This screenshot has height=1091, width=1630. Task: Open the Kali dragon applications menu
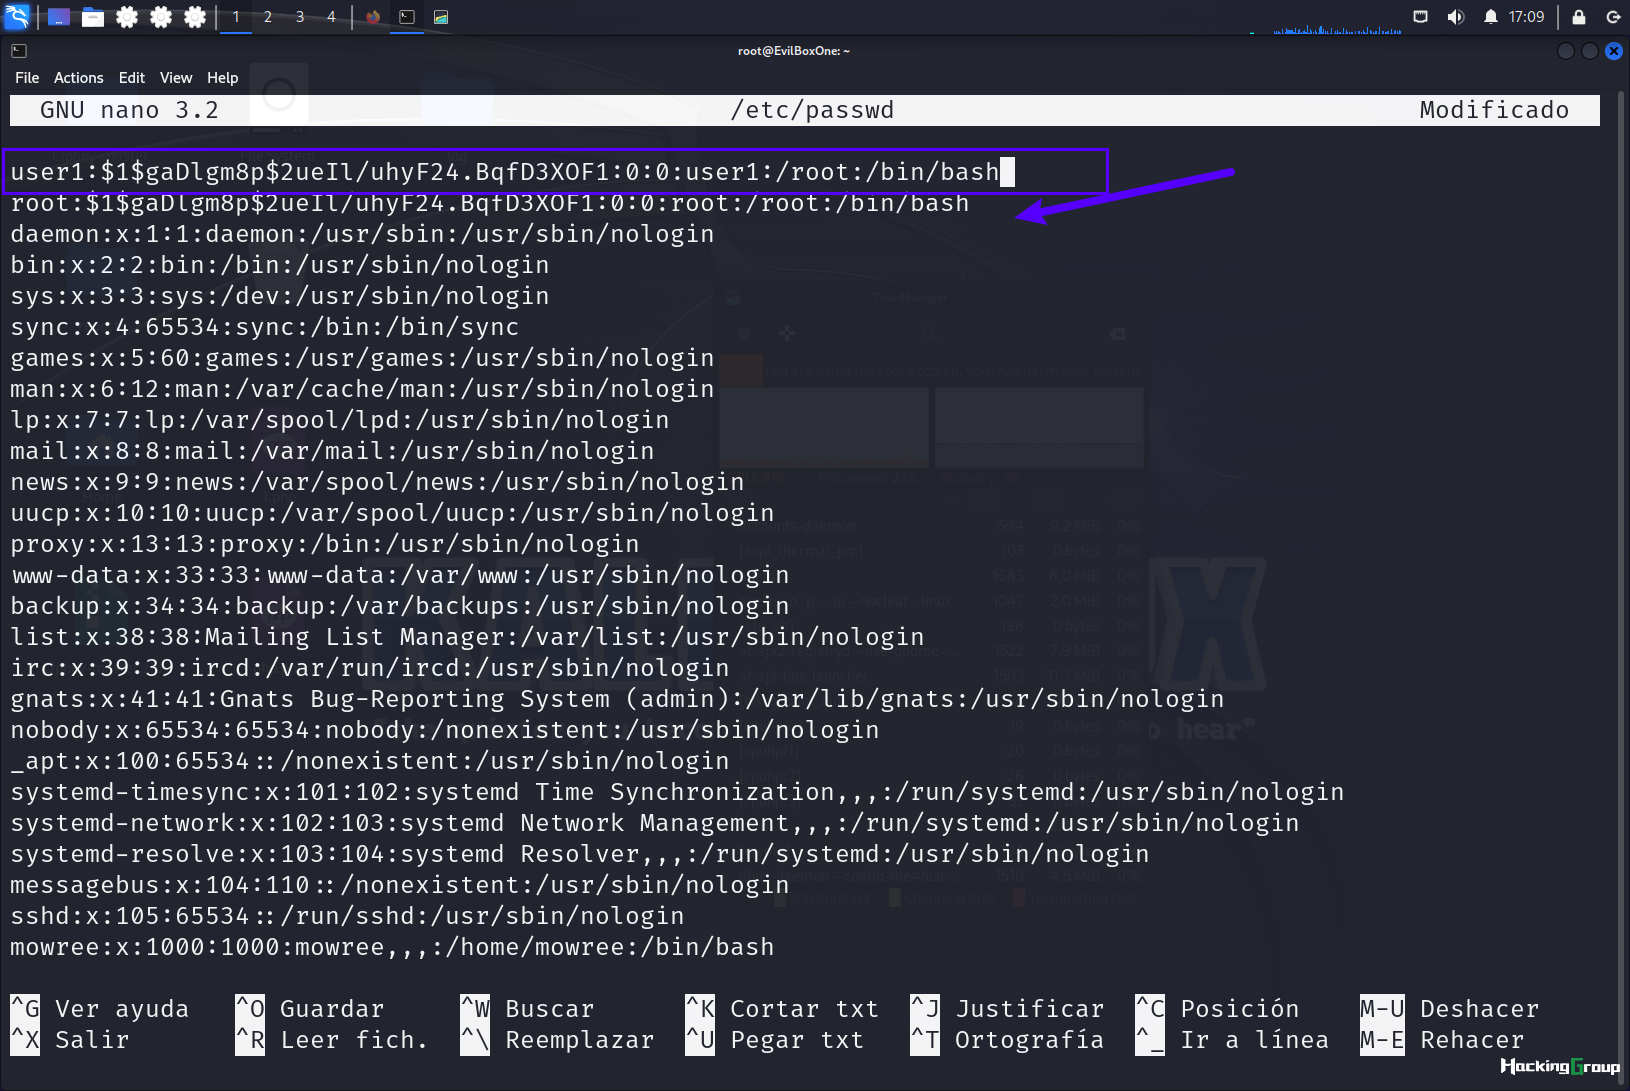coord(17,16)
